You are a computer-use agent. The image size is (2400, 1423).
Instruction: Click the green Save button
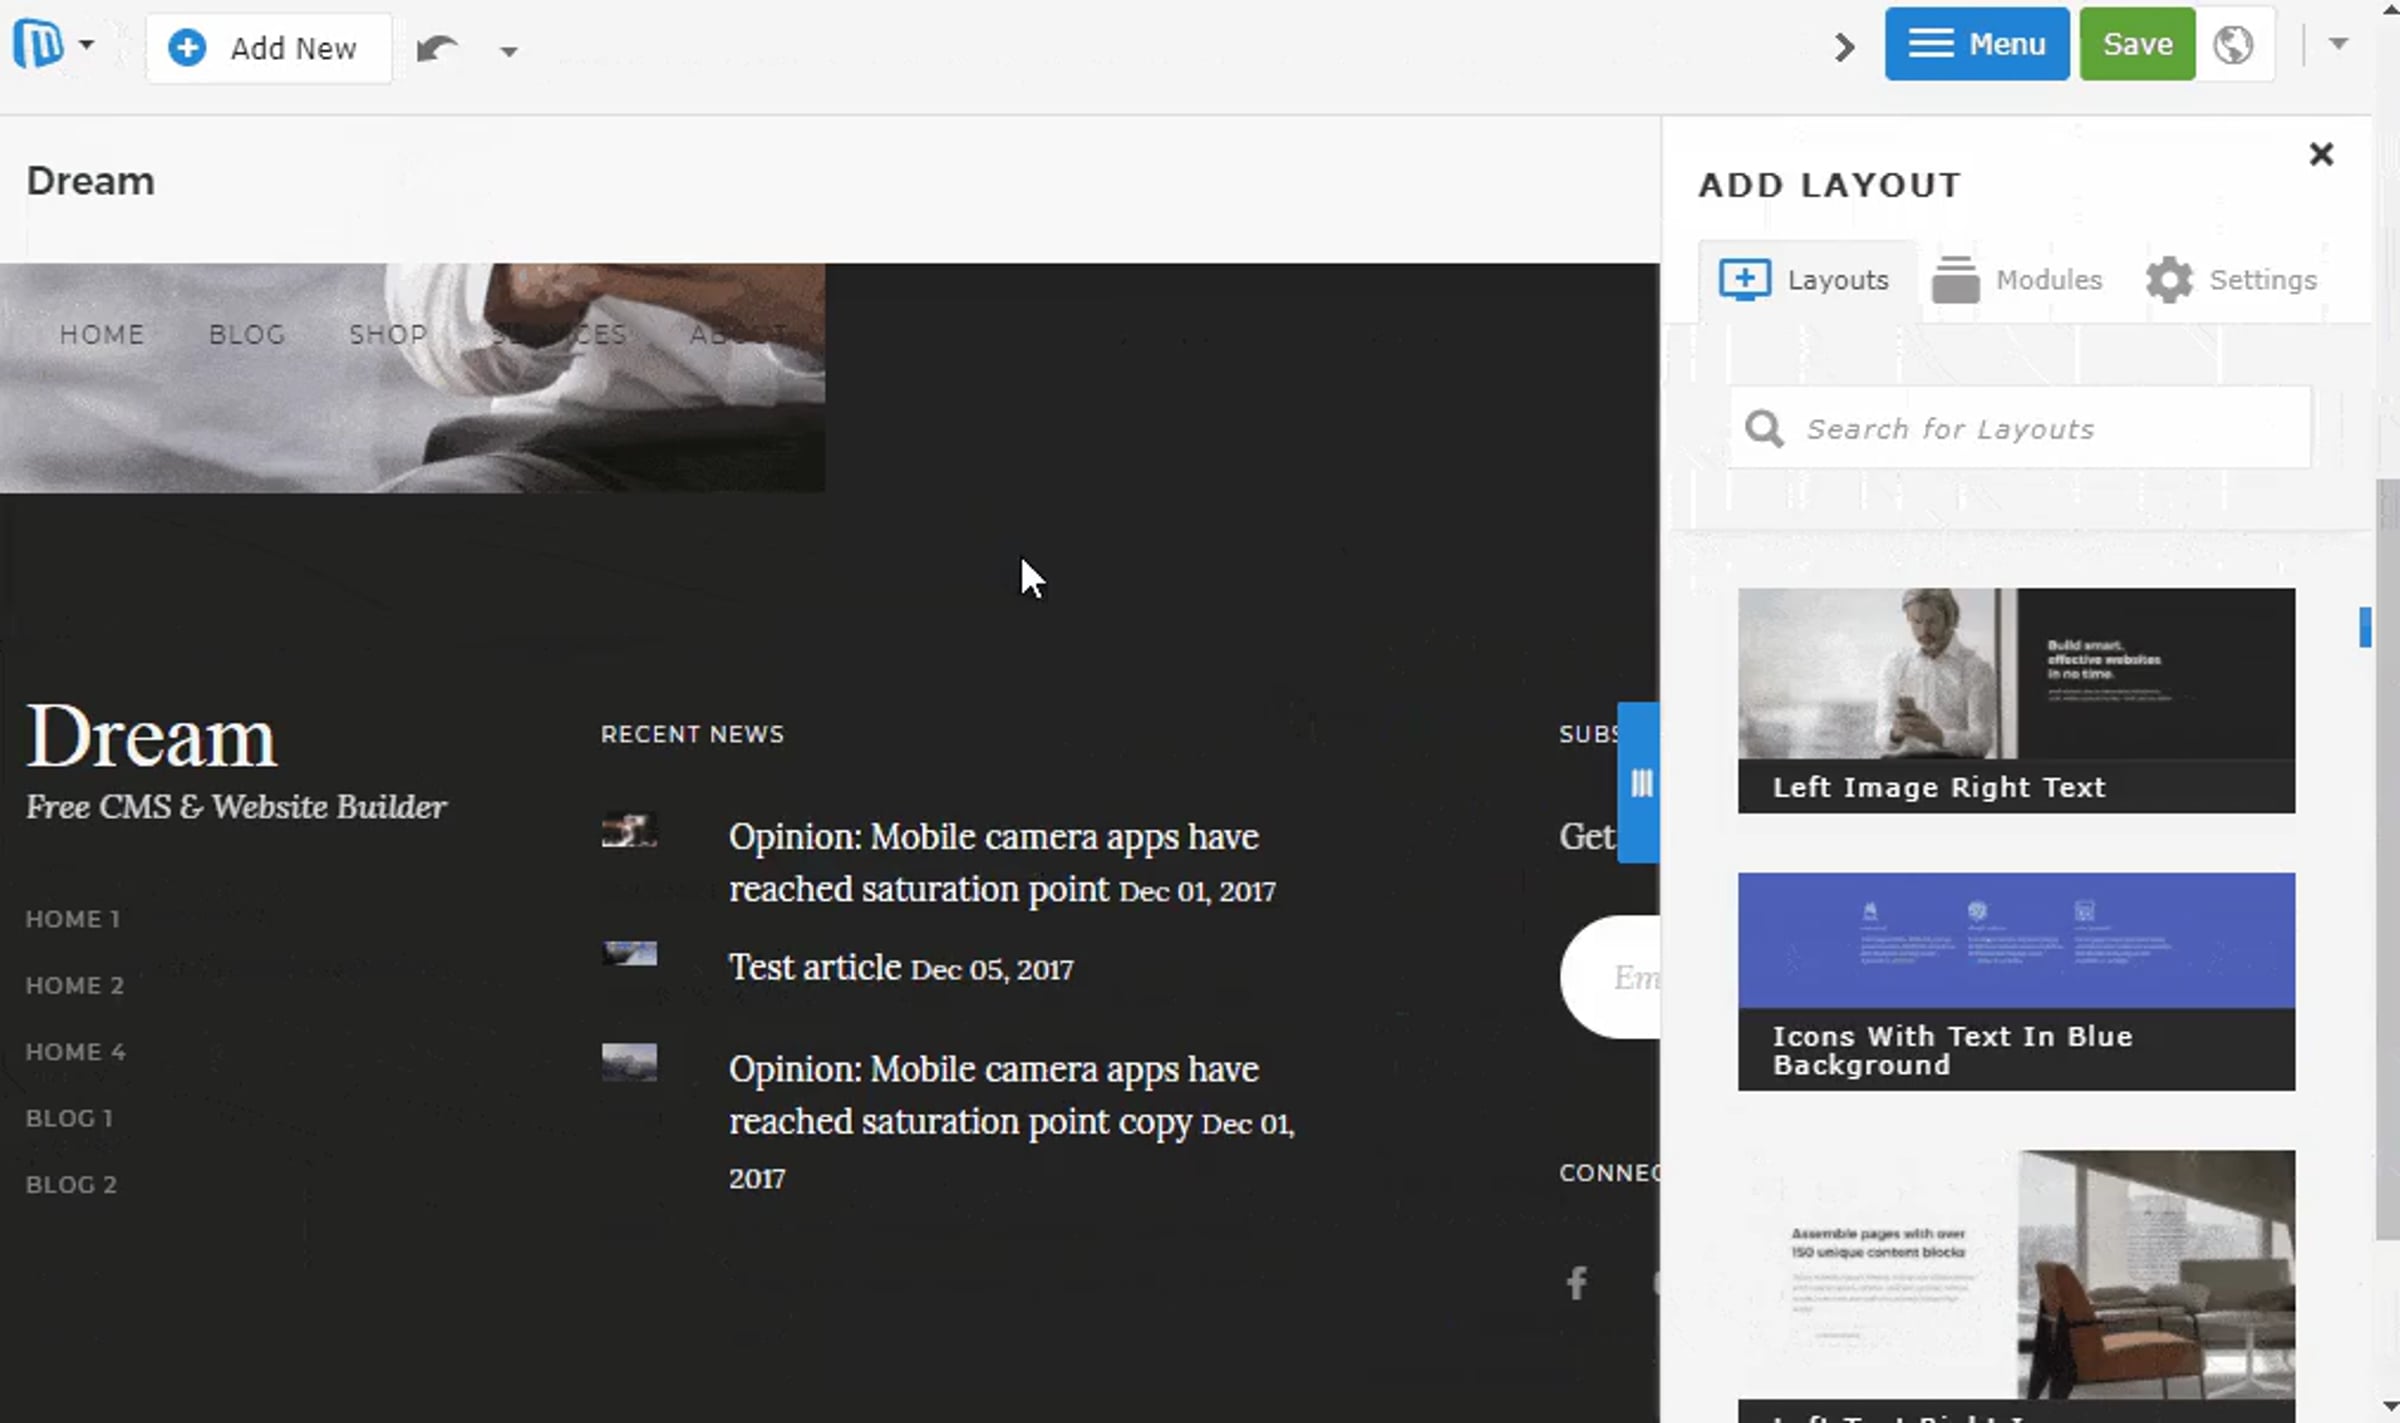2137,44
